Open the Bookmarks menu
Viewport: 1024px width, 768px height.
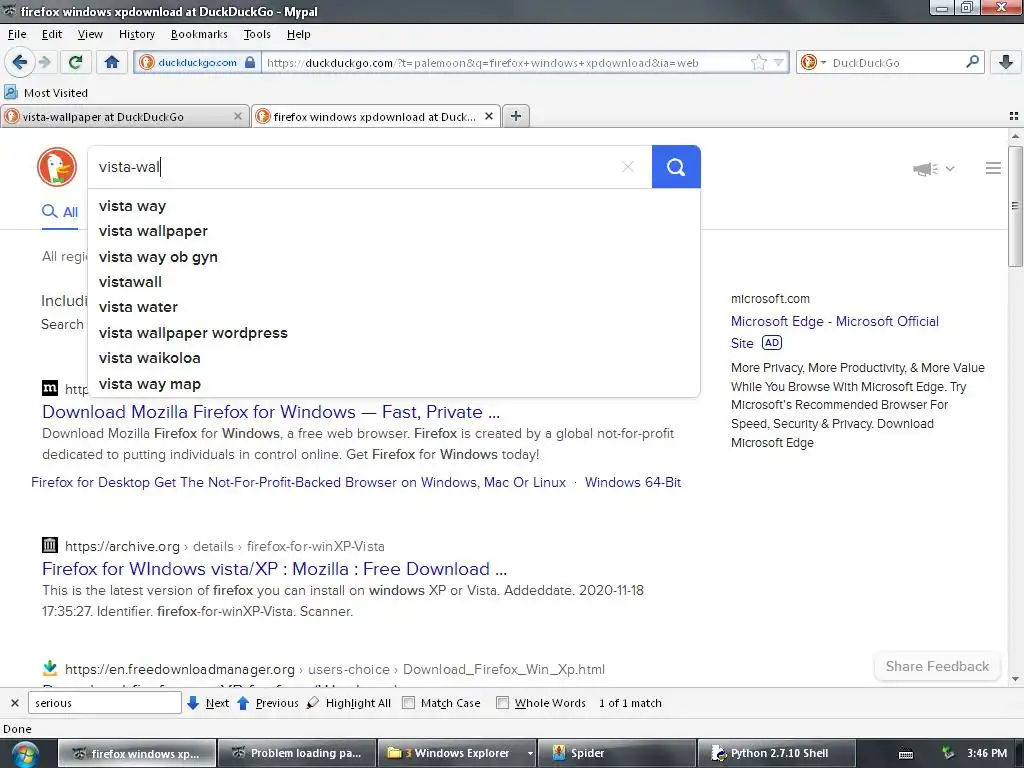(199, 34)
